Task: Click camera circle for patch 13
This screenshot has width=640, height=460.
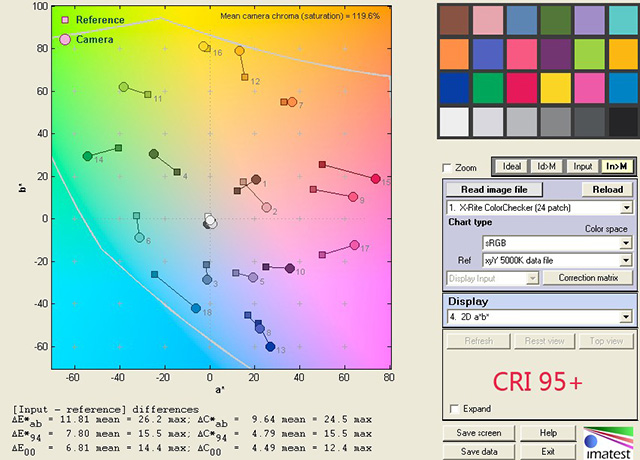Action: click(x=270, y=347)
